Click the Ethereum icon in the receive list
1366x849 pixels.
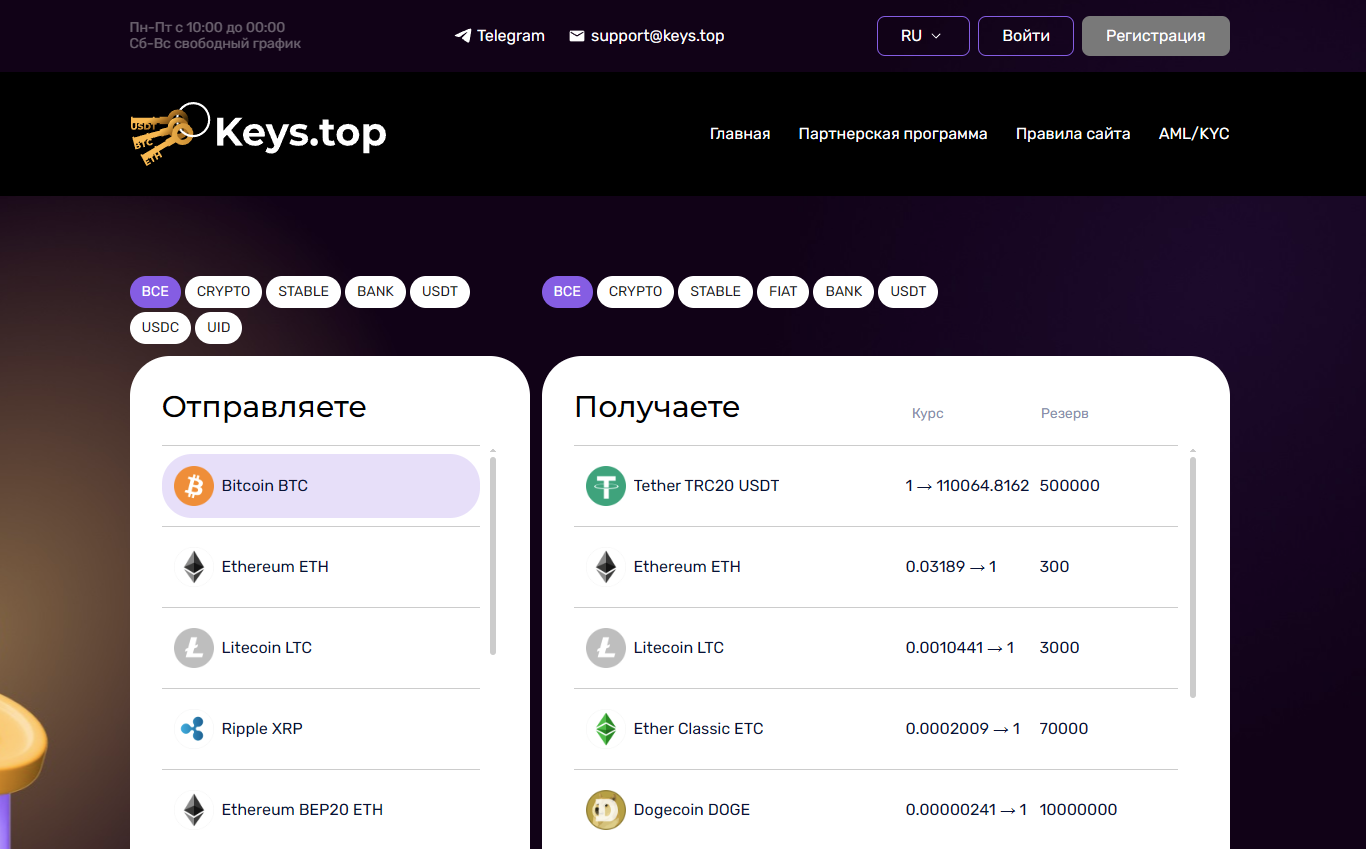click(x=606, y=567)
